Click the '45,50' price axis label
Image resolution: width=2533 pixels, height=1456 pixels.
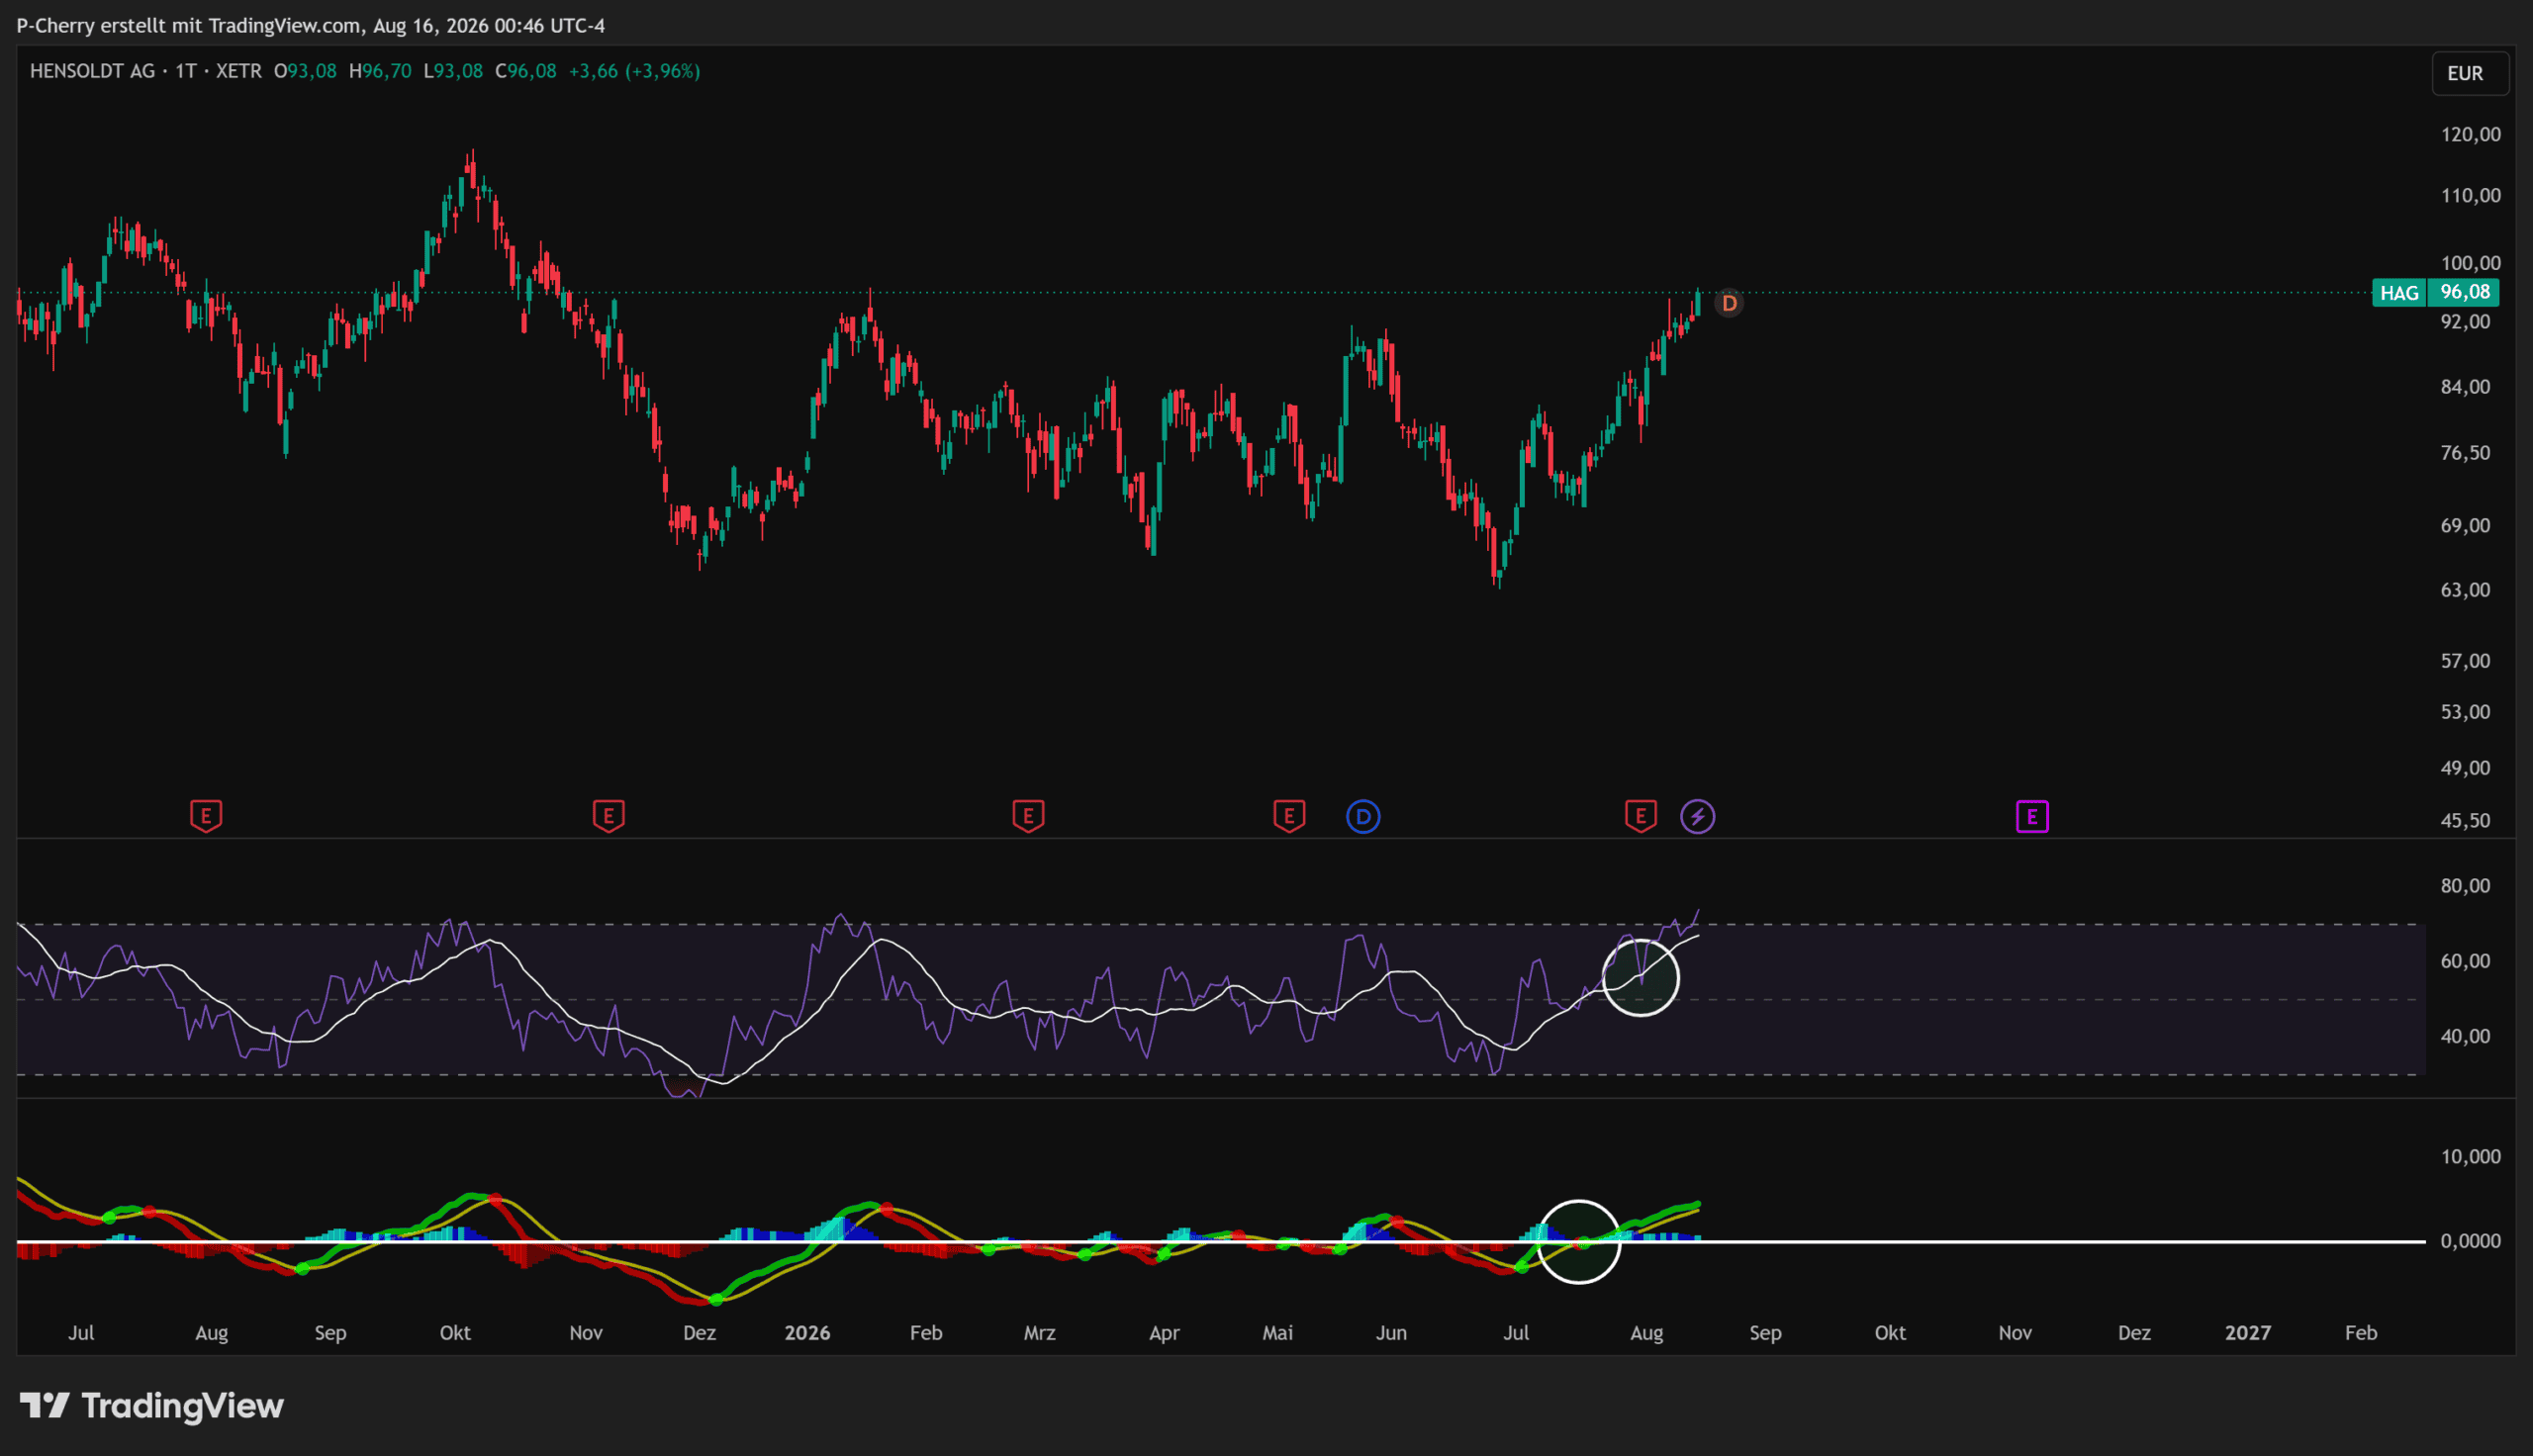click(x=2465, y=820)
